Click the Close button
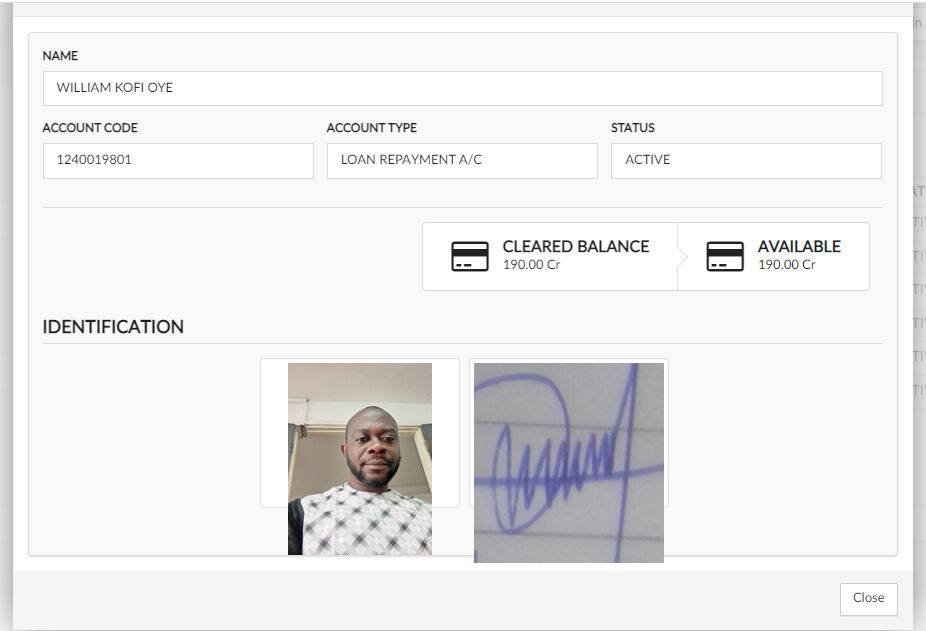This screenshot has width=926, height=631. pos(868,599)
